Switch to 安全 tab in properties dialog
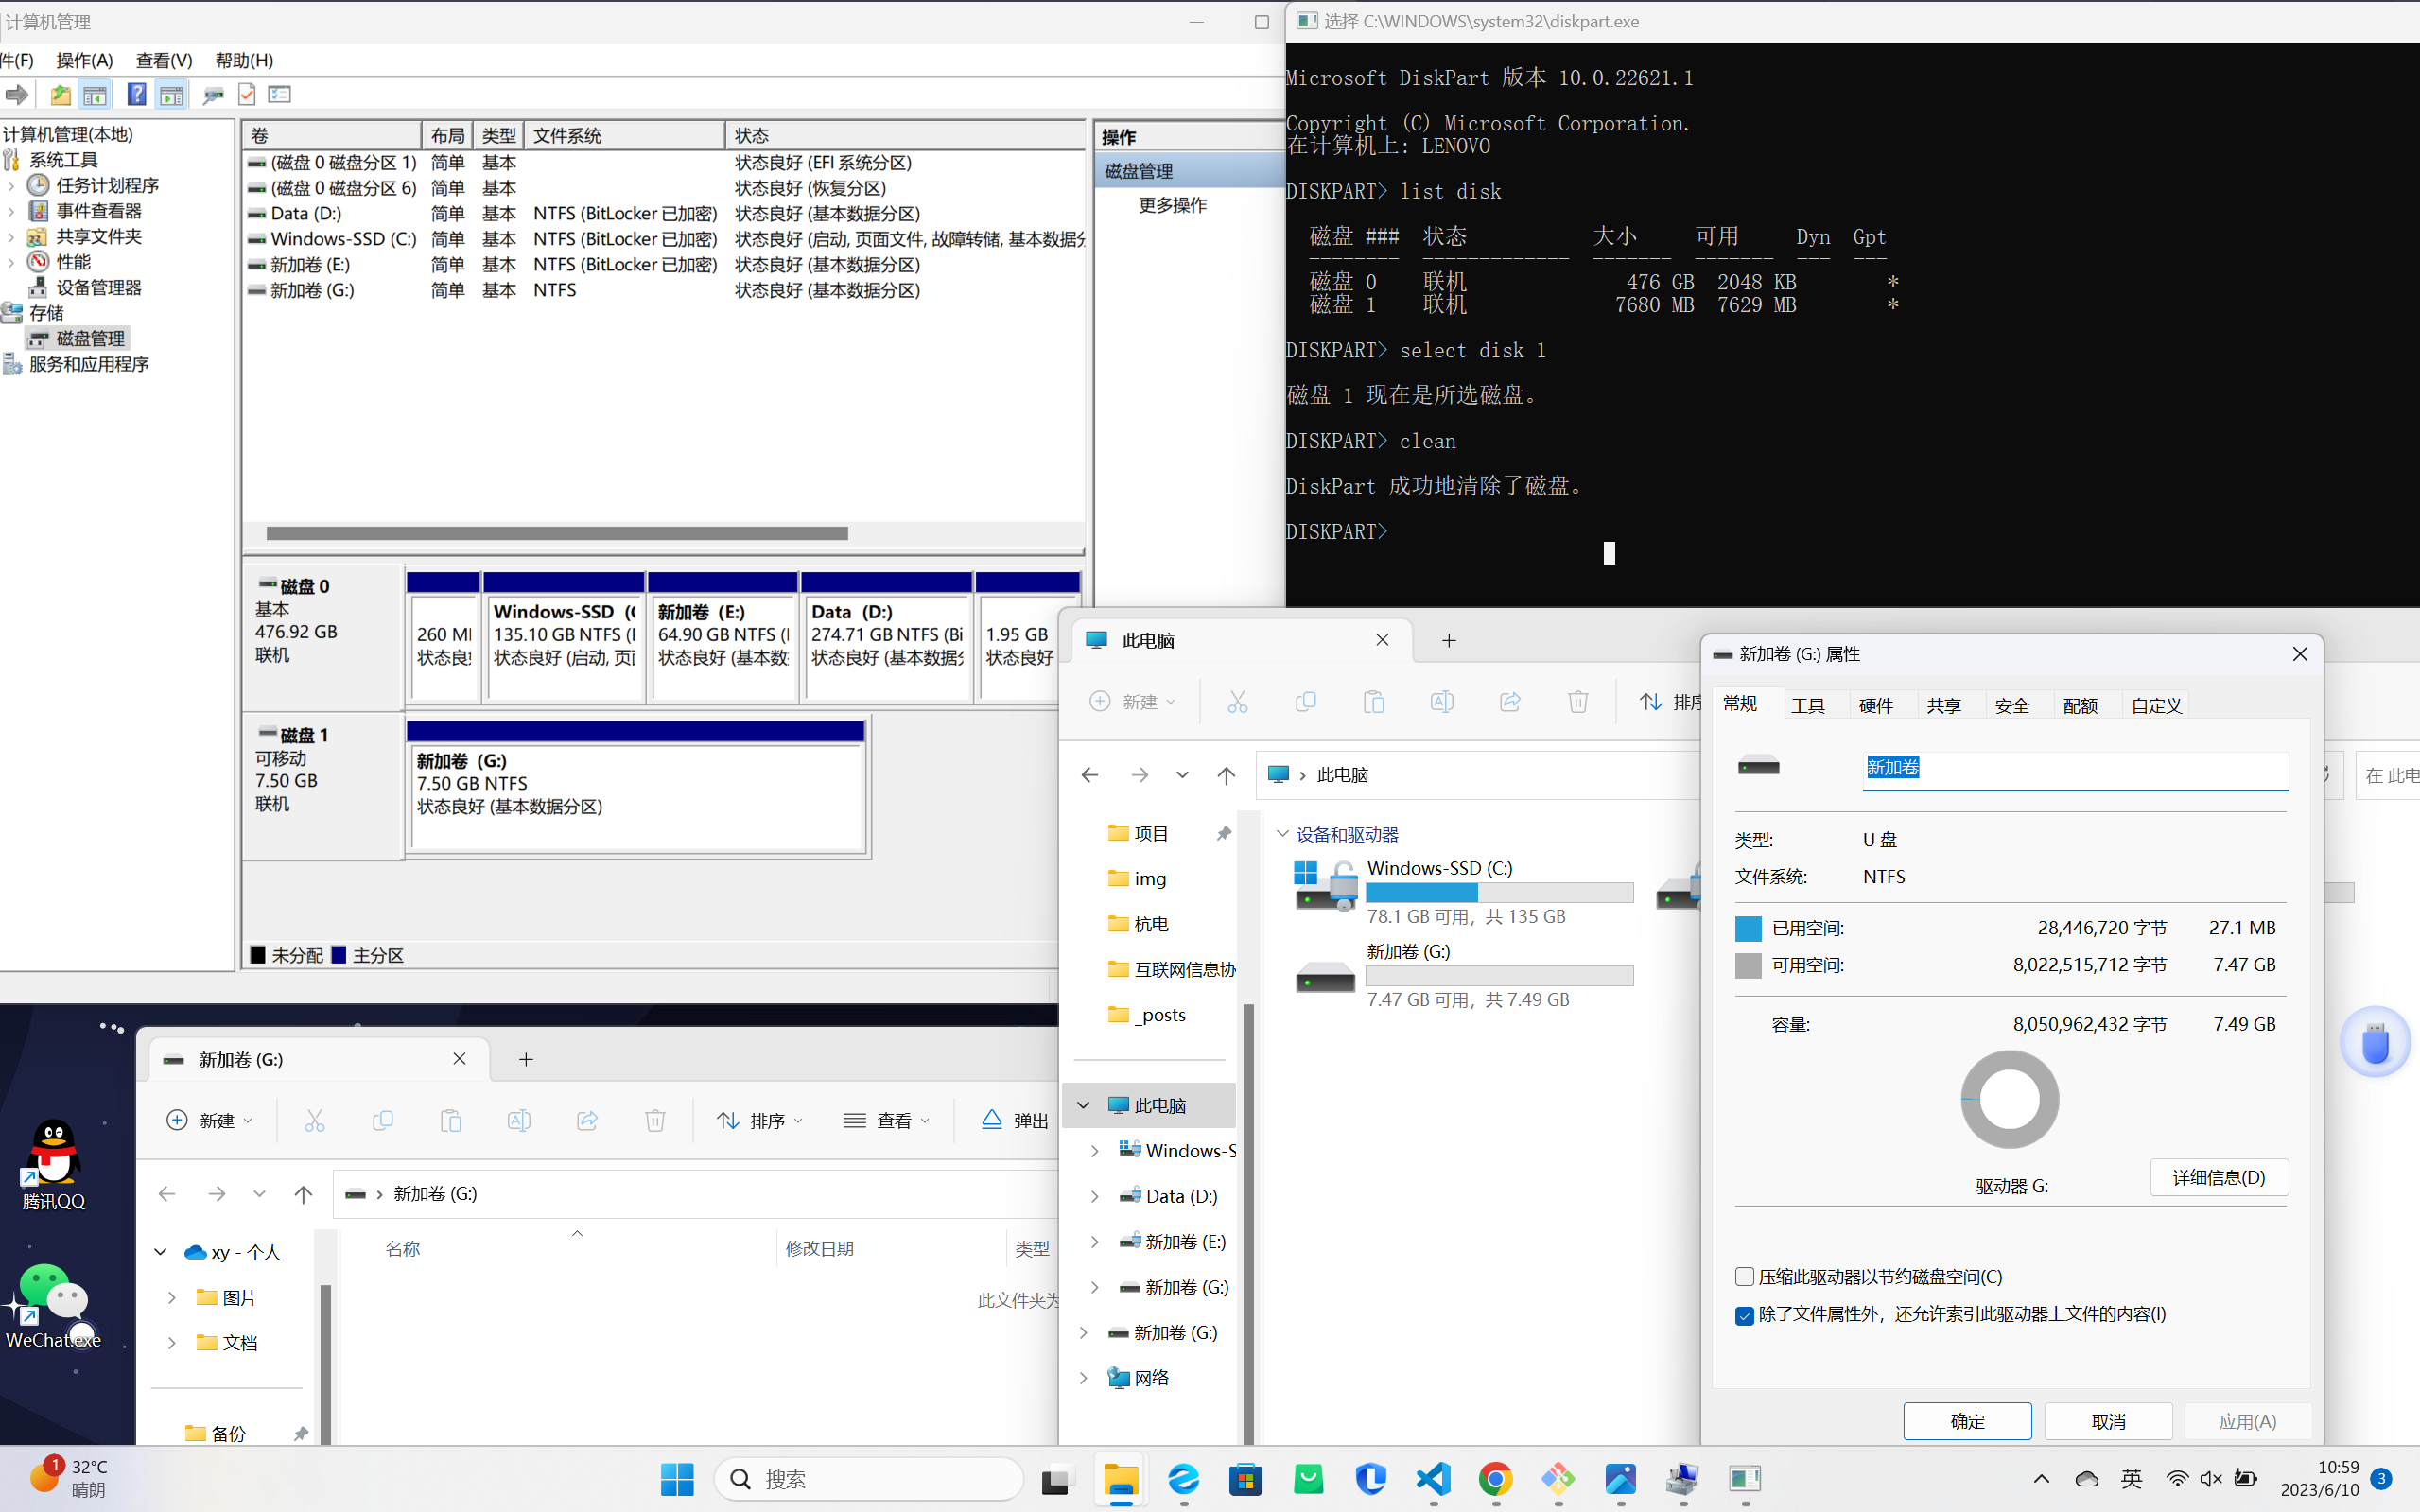Viewport: 2420px width, 1512px height. 2011,705
